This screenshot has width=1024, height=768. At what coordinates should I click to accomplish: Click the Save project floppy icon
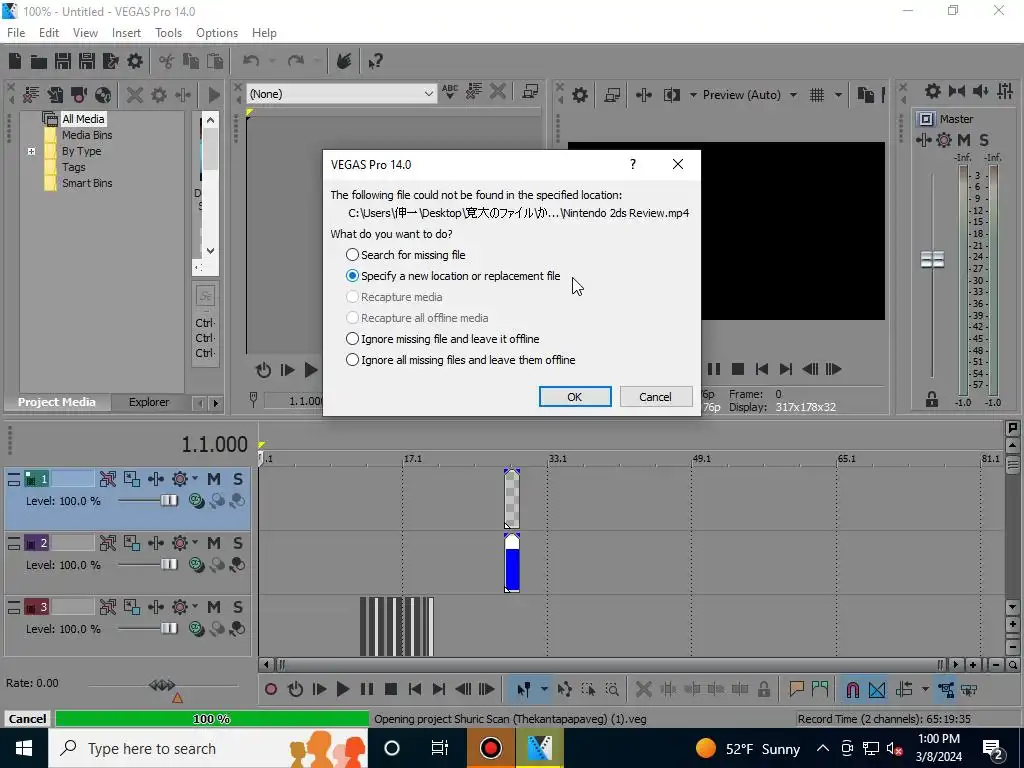click(63, 61)
